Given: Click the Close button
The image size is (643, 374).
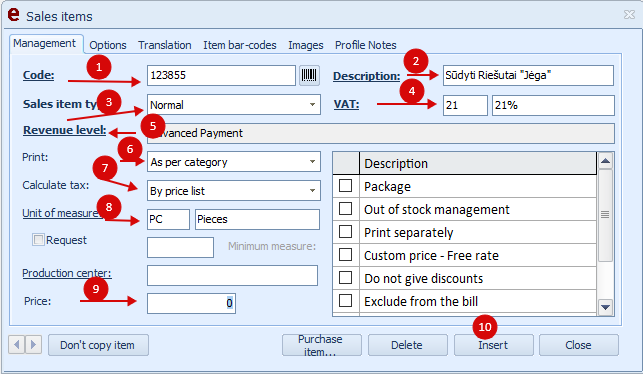Looking at the screenshot, I should pos(579,345).
